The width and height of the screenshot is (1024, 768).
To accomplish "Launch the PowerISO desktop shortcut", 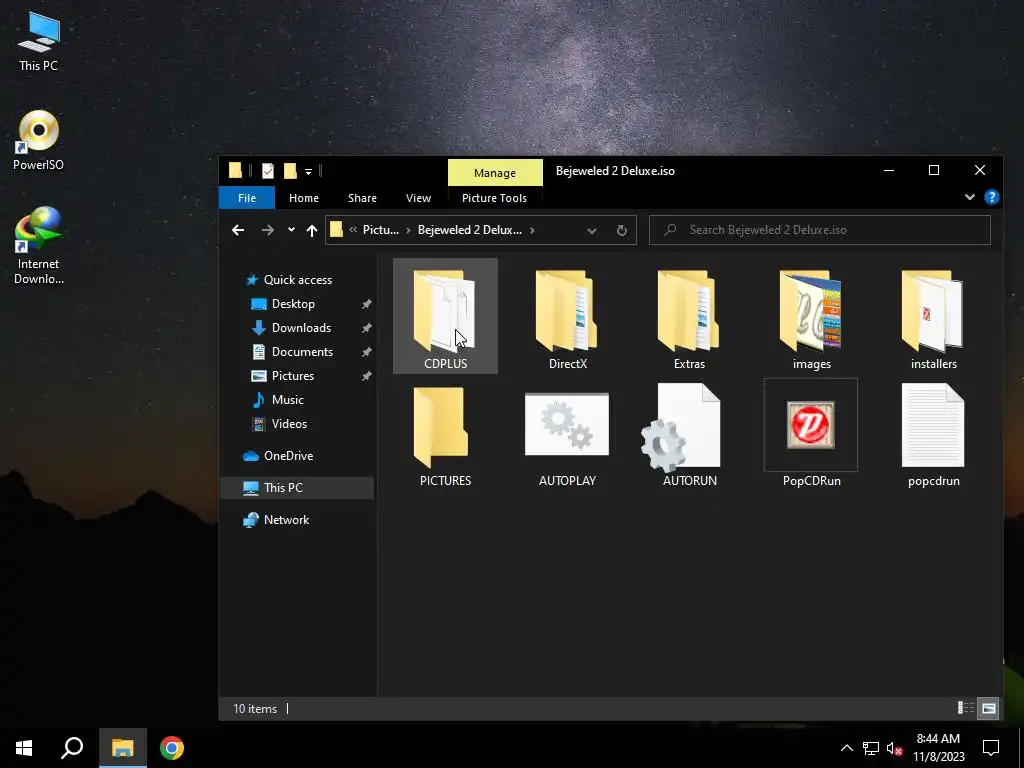I will [x=38, y=140].
